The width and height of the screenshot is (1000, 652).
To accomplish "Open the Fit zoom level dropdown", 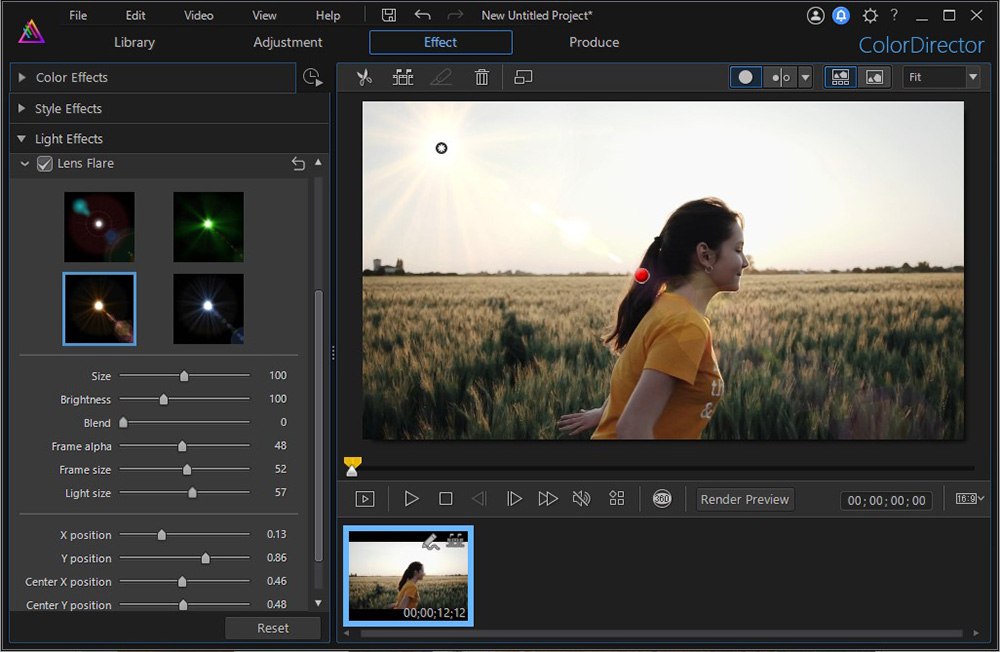I will coord(941,77).
